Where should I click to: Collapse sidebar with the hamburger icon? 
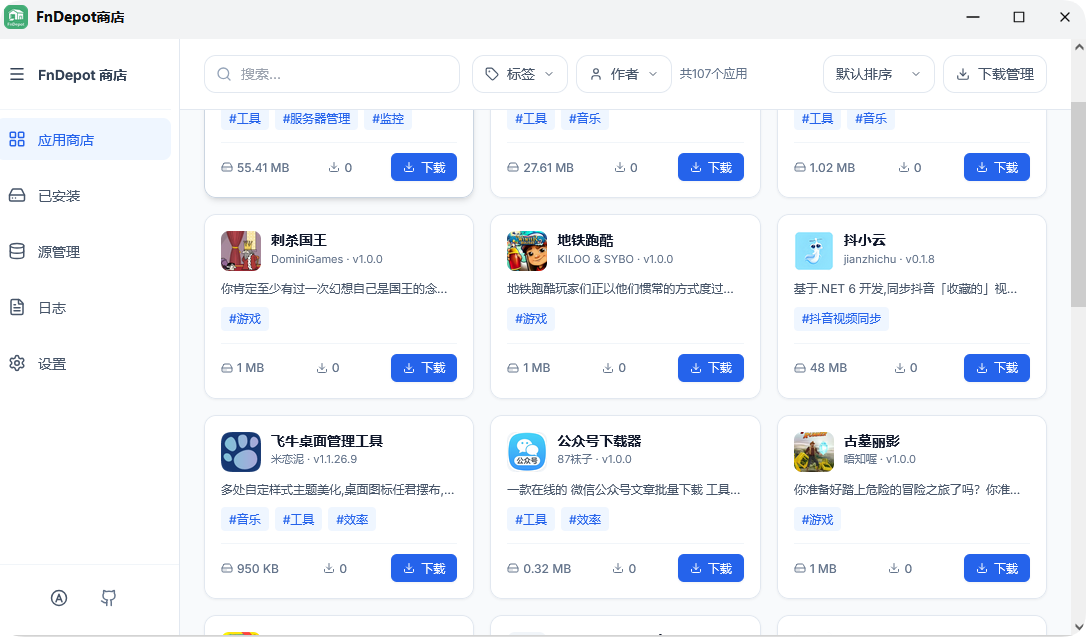[17, 74]
